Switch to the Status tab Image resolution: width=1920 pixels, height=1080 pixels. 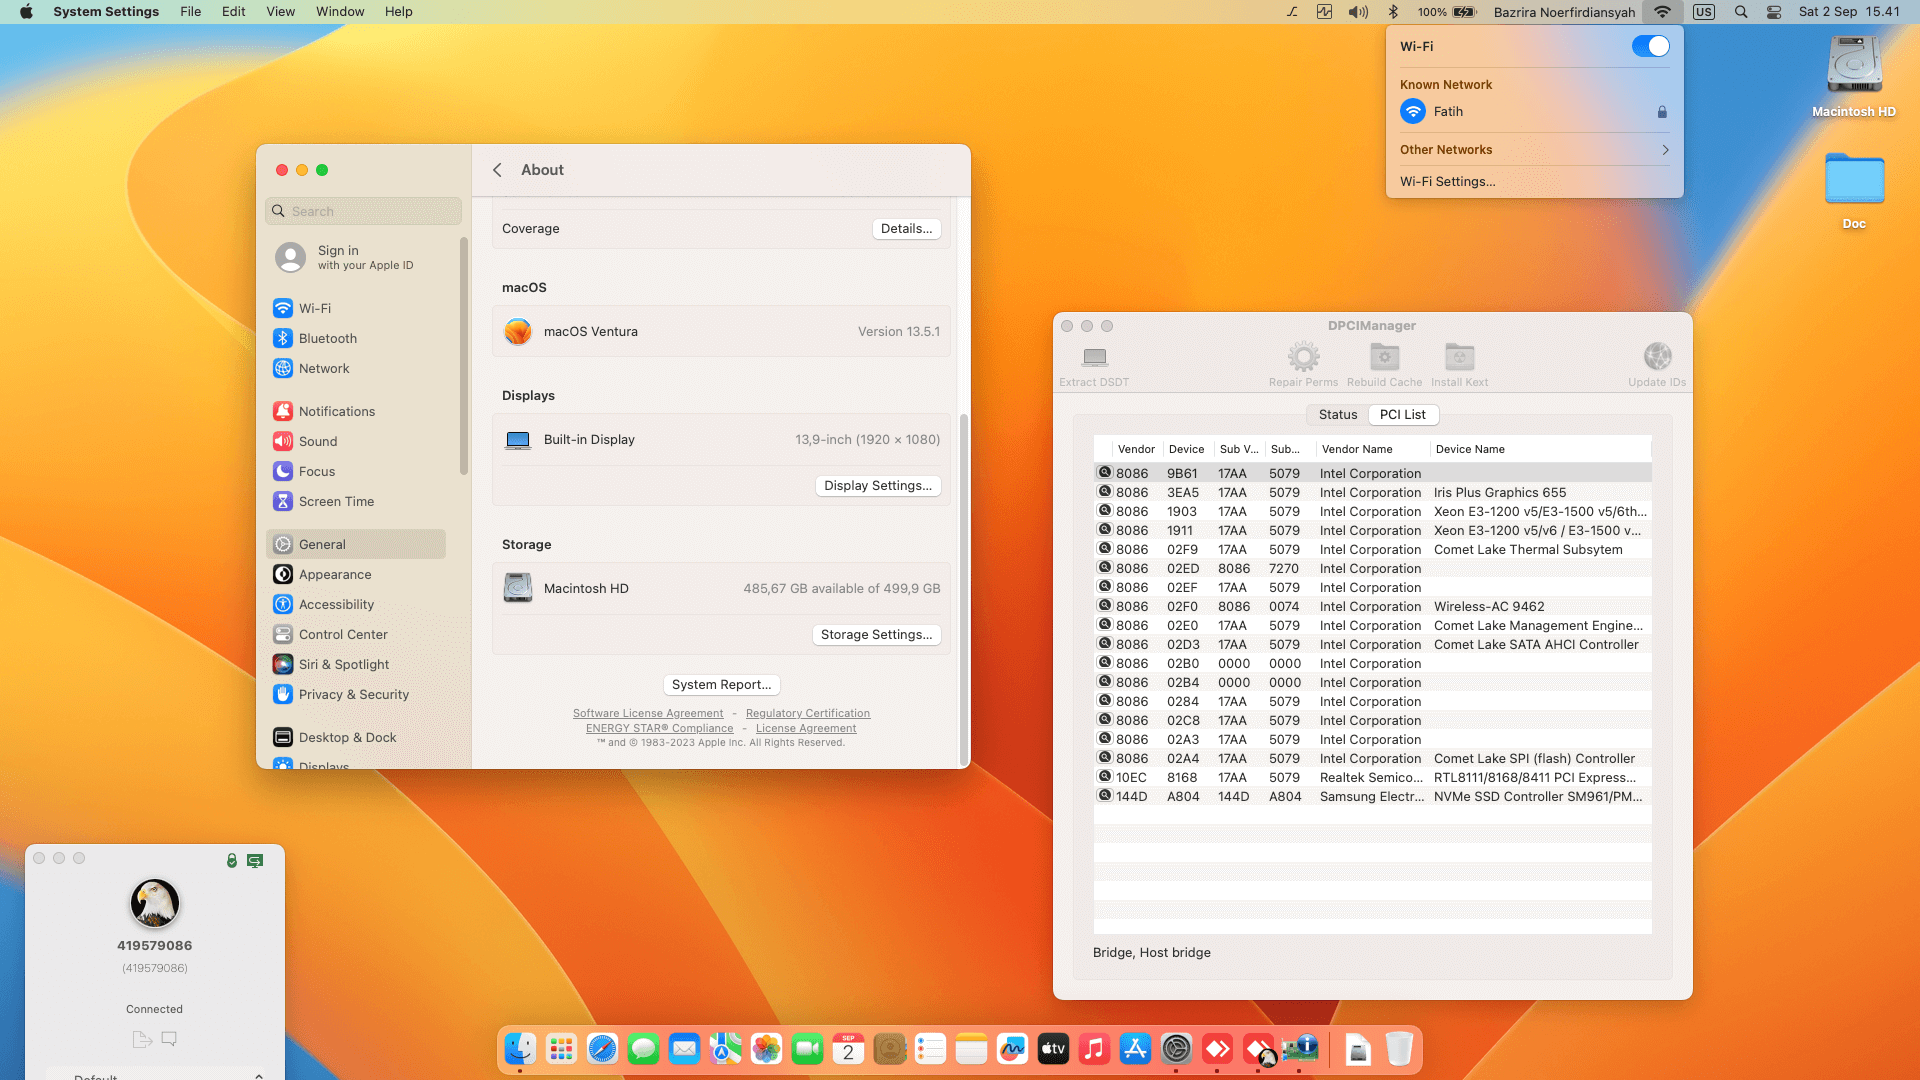coord(1337,415)
